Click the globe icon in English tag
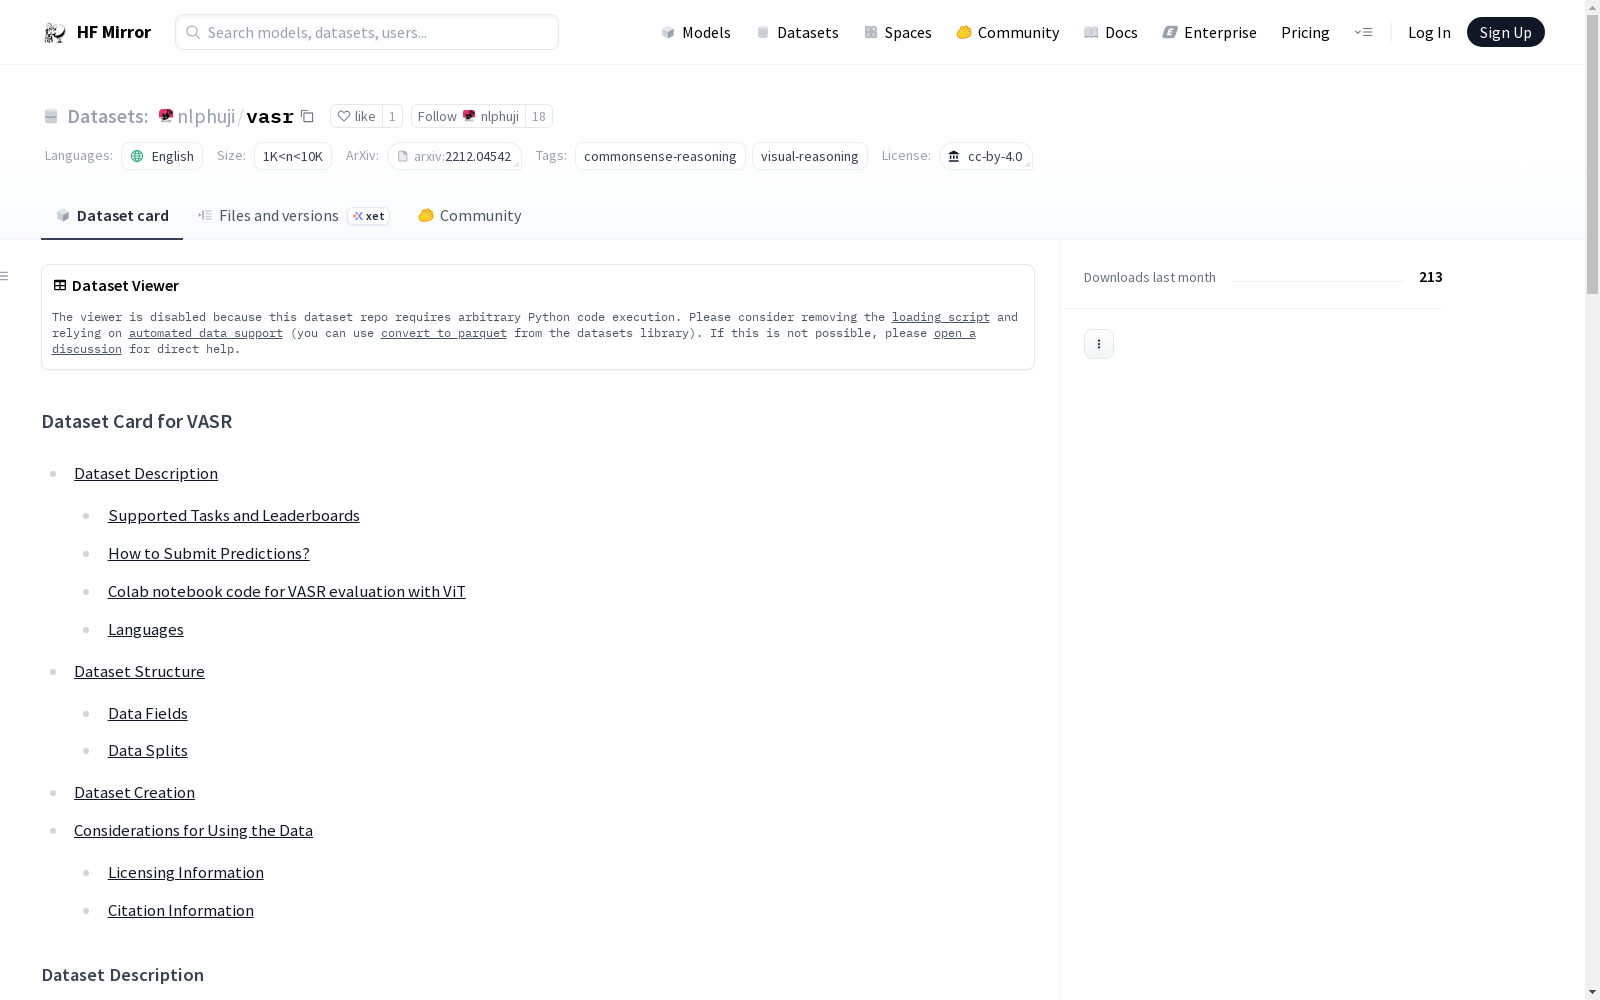Image resolution: width=1600 pixels, height=1000 pixels. point(138,156)
